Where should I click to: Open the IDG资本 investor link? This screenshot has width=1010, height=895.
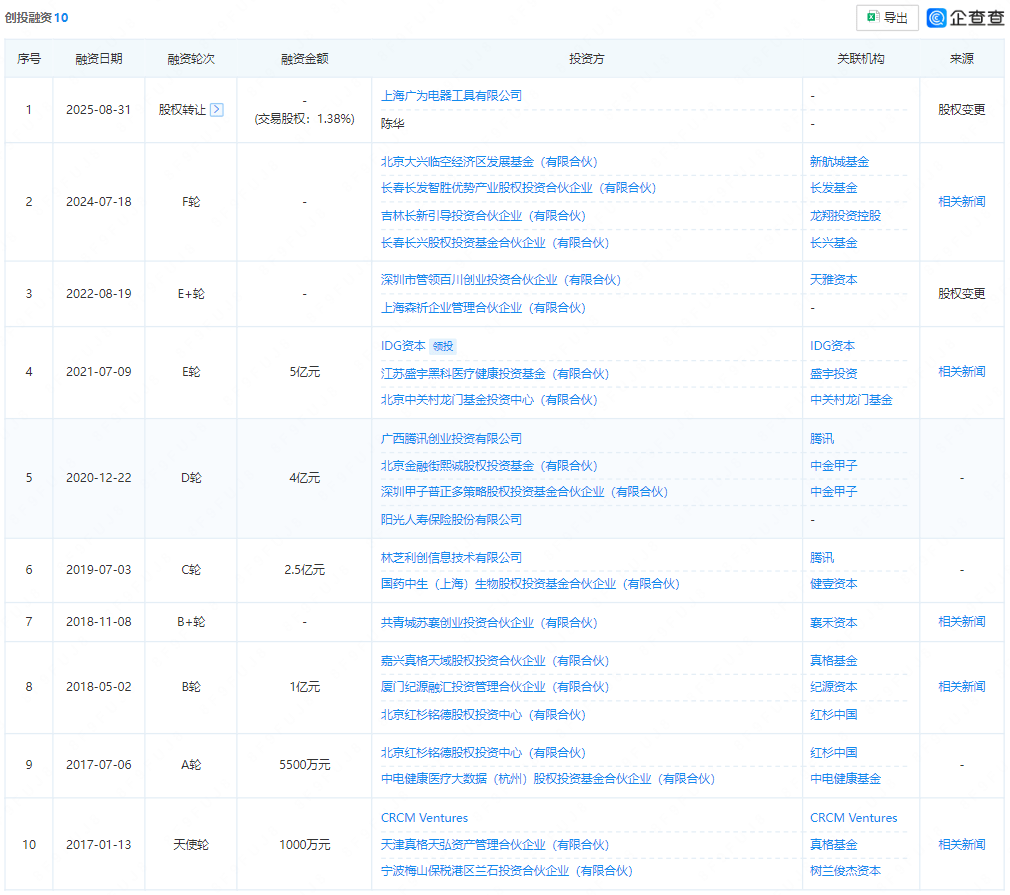tap(404, 346)
